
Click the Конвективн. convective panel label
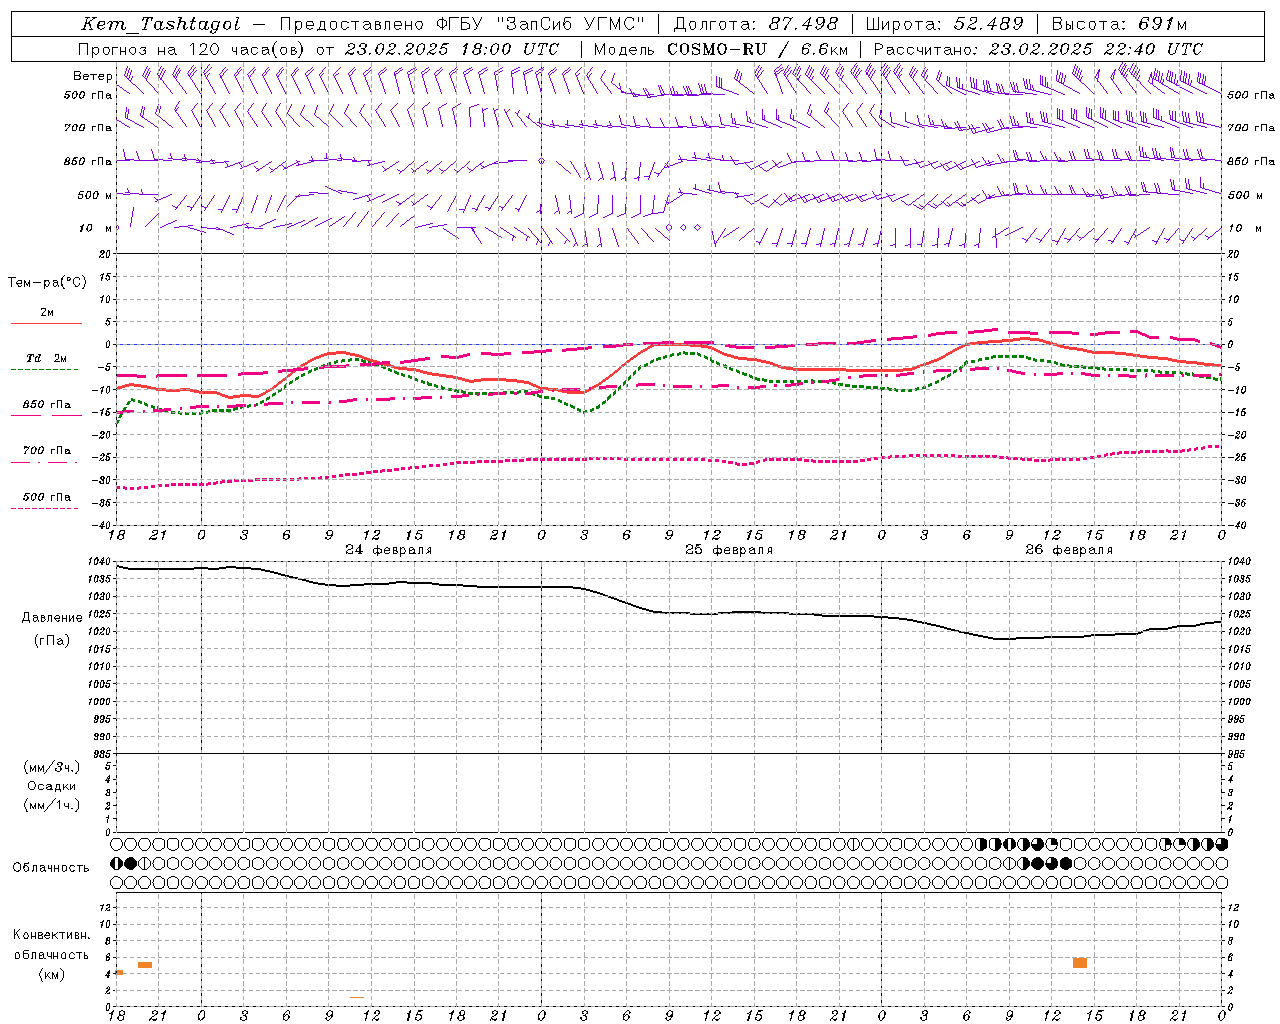(51, 935)
